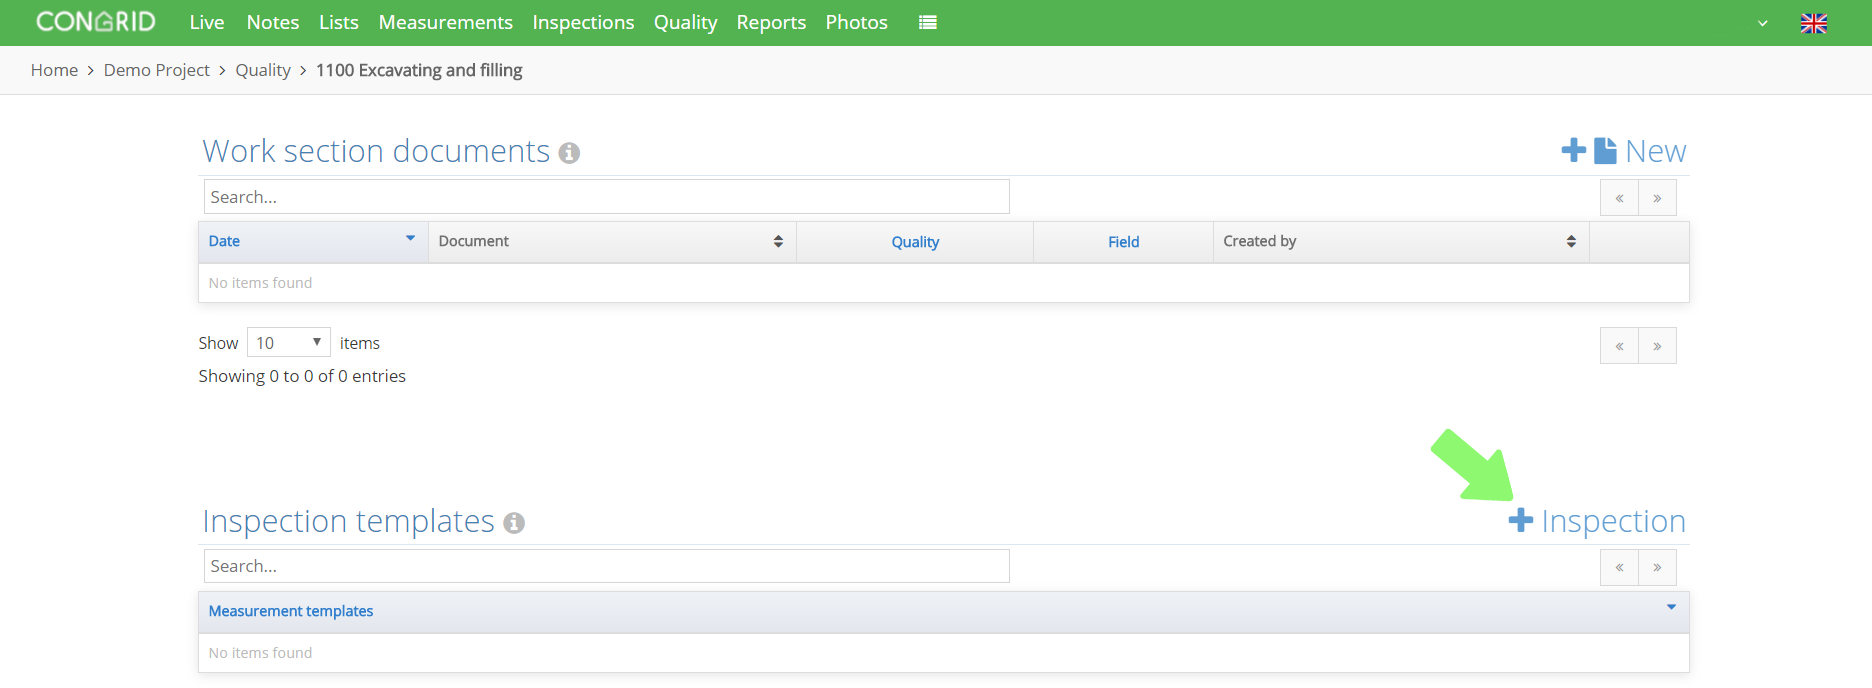Open the list view icon in navbar
The image size is (1872, 688).
tap(928, 22)
